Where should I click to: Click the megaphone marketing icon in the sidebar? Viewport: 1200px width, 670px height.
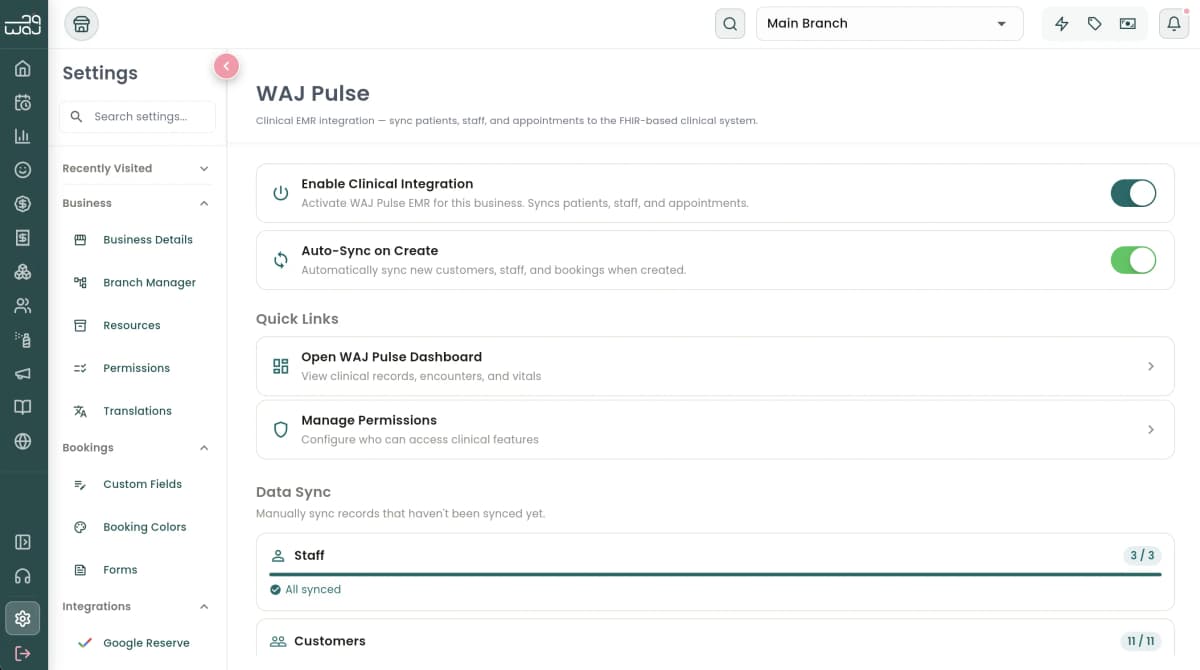[x=22, y=373]
